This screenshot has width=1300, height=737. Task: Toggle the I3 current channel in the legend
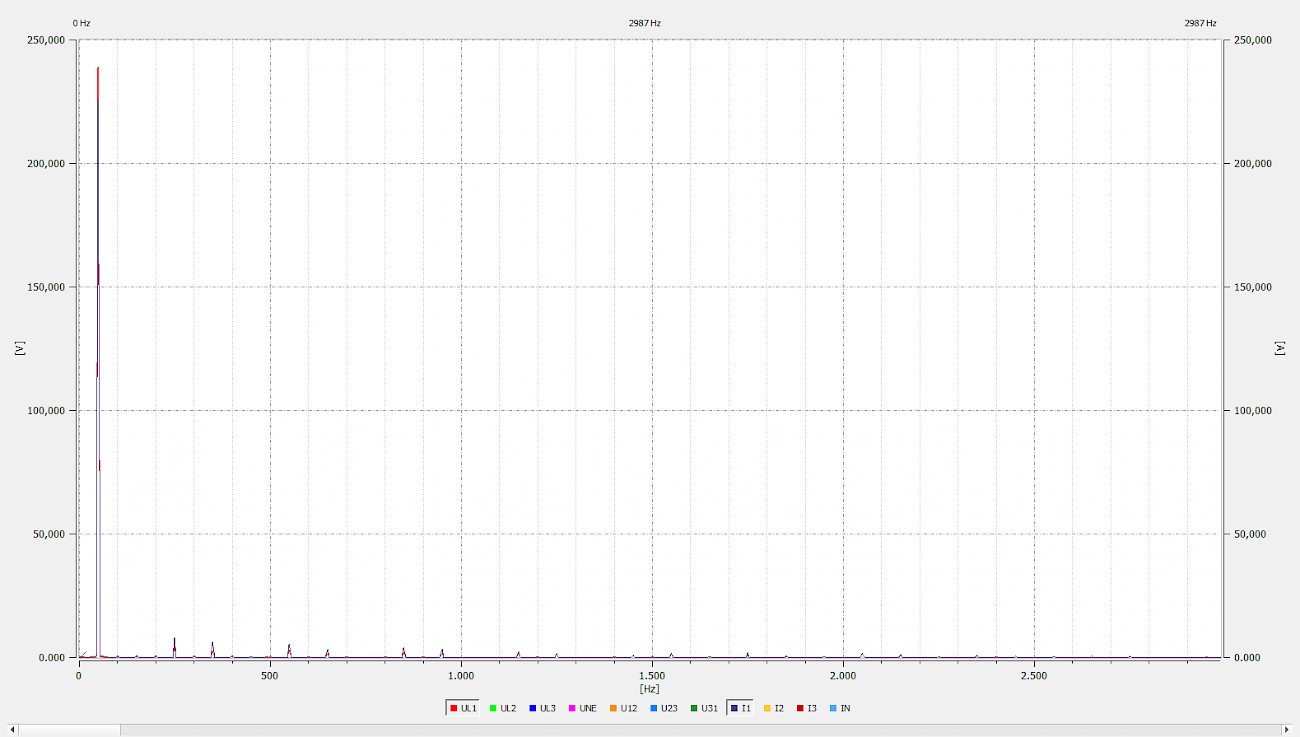807,708
